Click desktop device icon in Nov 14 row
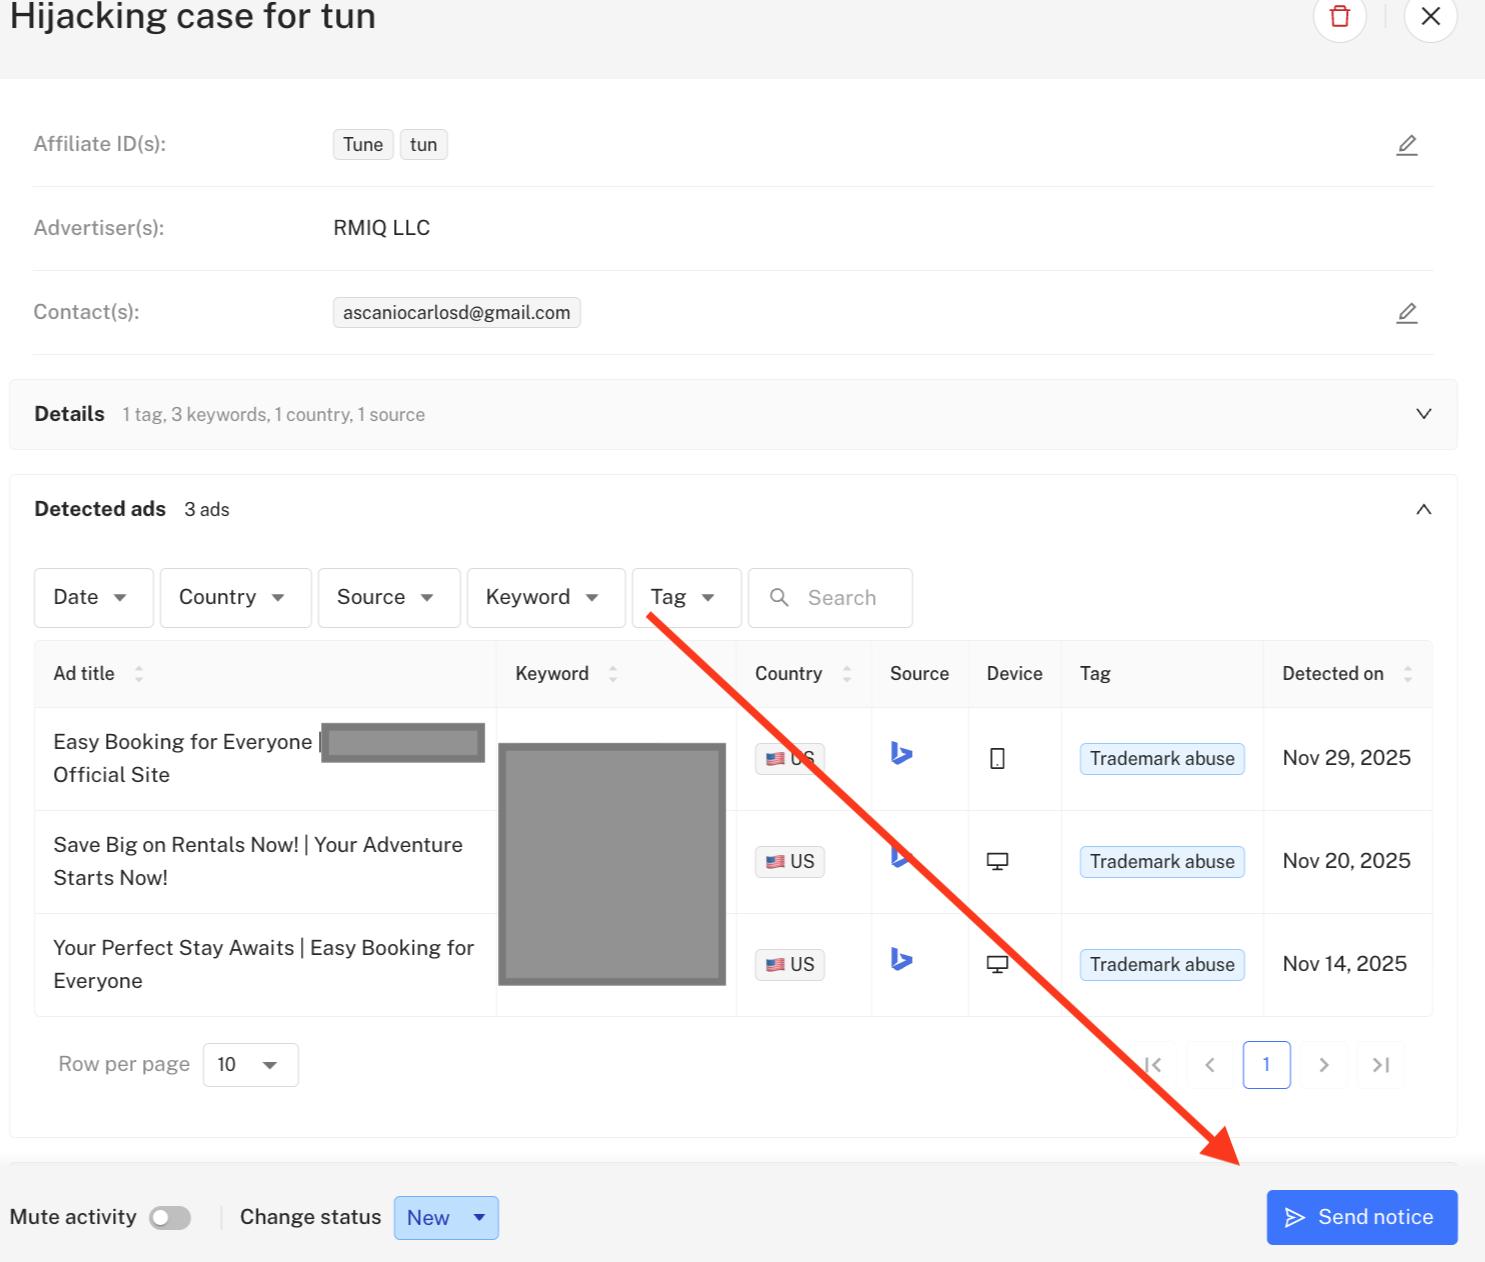 997,964
